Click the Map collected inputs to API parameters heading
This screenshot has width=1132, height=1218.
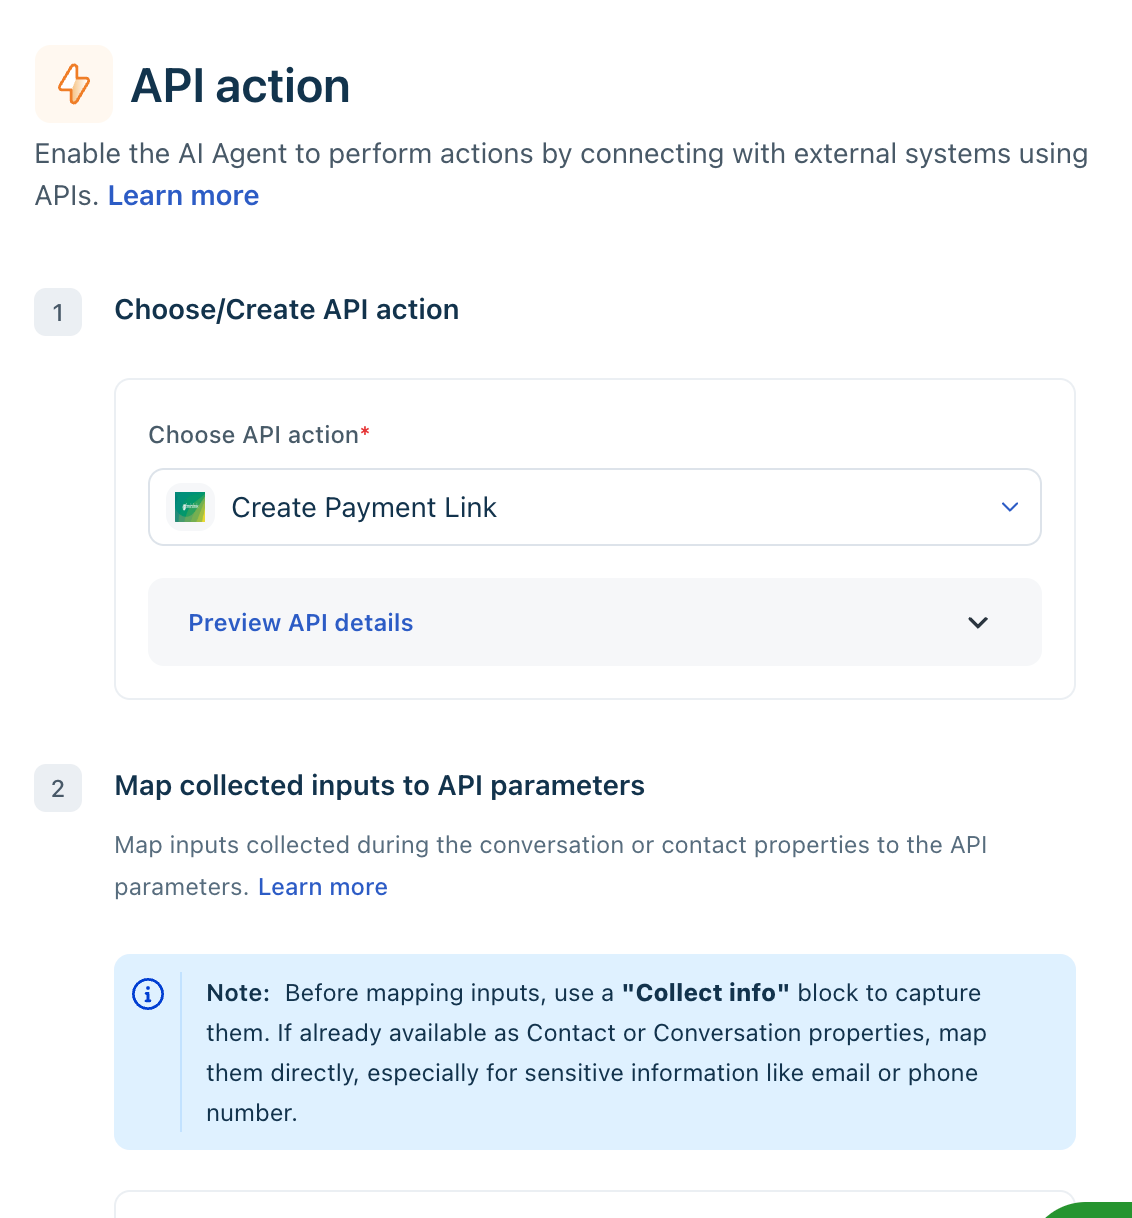(380, 786)
